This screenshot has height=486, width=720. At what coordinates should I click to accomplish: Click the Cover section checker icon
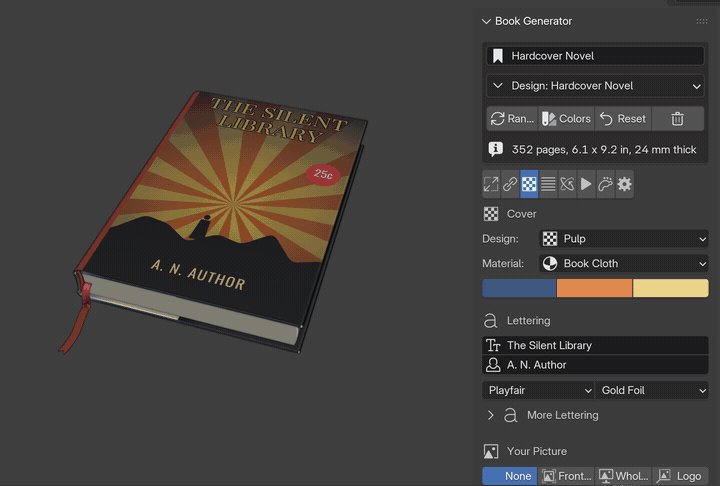(x=491, y=214)
